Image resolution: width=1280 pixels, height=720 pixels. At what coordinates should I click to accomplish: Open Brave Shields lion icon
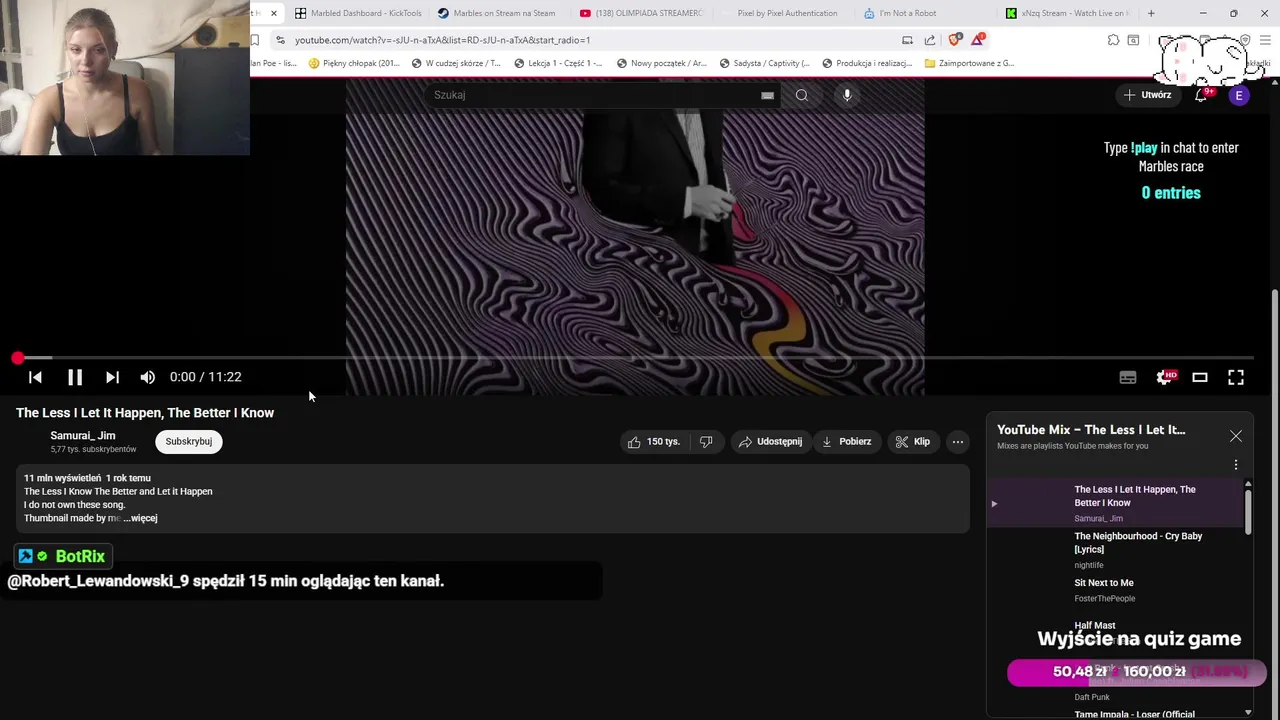[955, 40]
